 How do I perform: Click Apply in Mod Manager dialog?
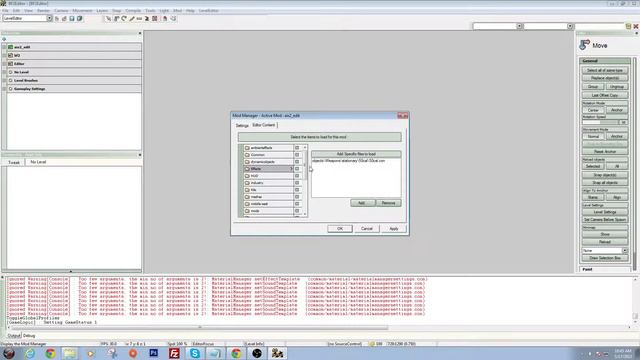[x=393, y=229]
